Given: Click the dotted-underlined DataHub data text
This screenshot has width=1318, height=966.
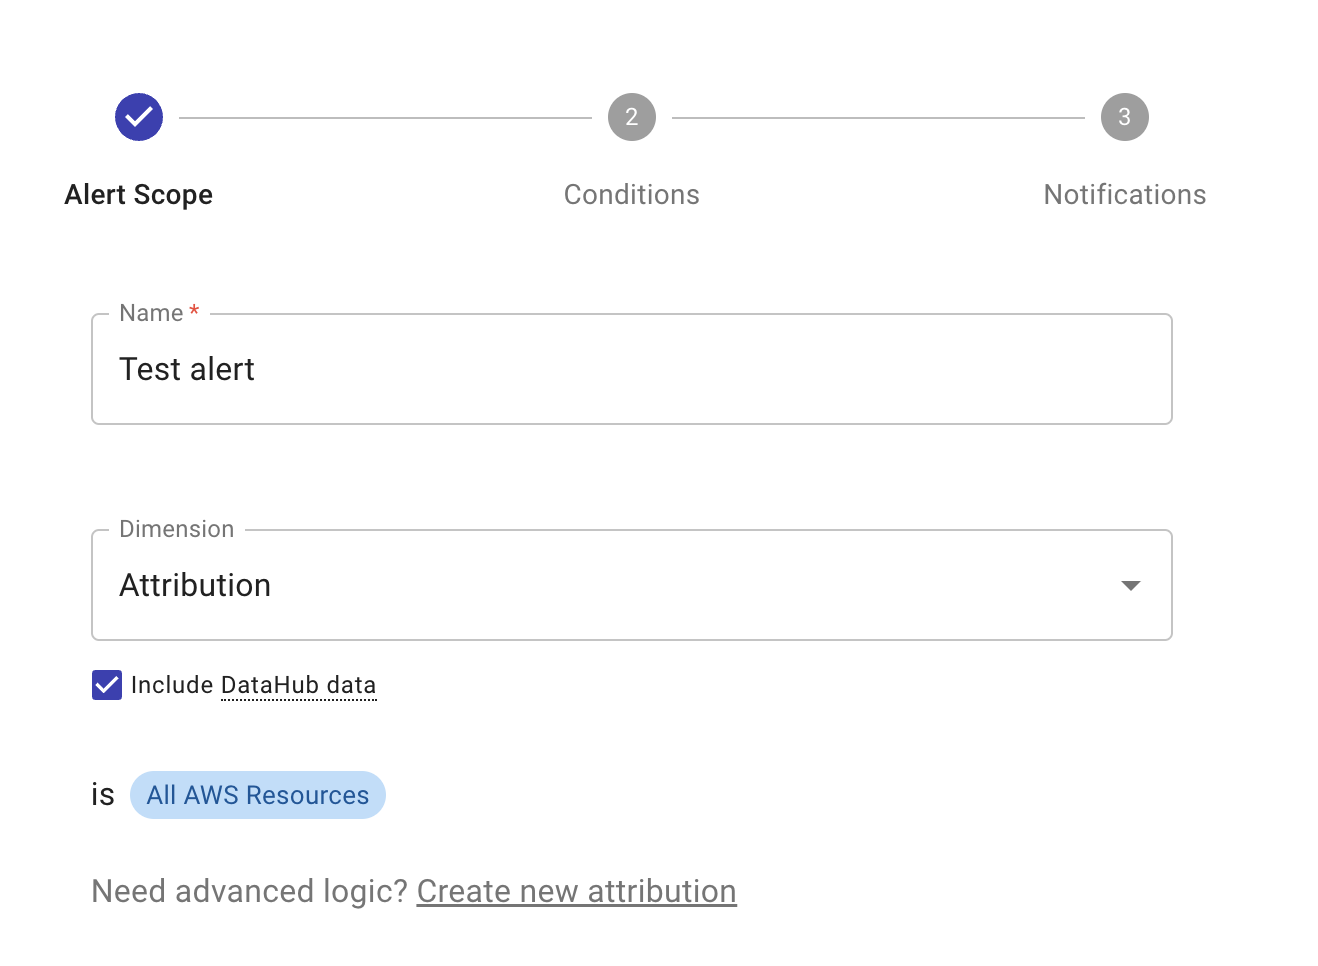Looking at the screenshot, I should tap(298, 685).
